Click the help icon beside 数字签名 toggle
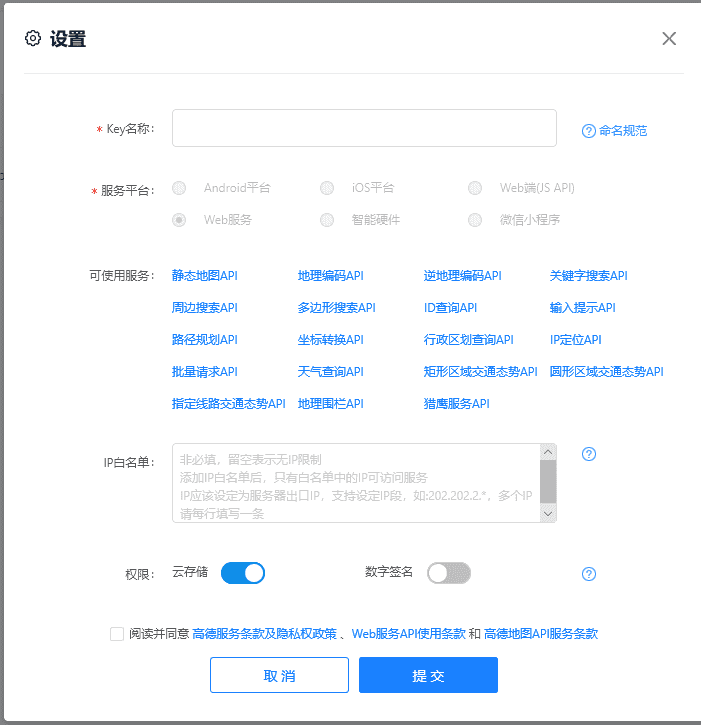Screen dimensions: 701x725 pos(589,574)
